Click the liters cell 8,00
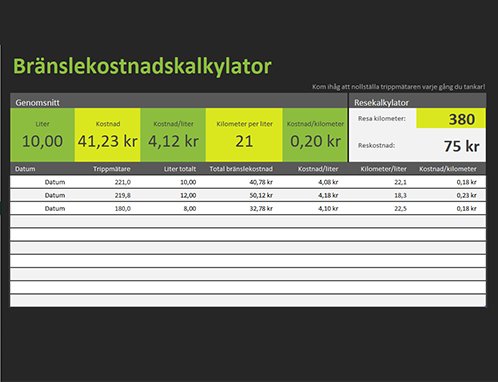The image size is (498, 382). 190,209
